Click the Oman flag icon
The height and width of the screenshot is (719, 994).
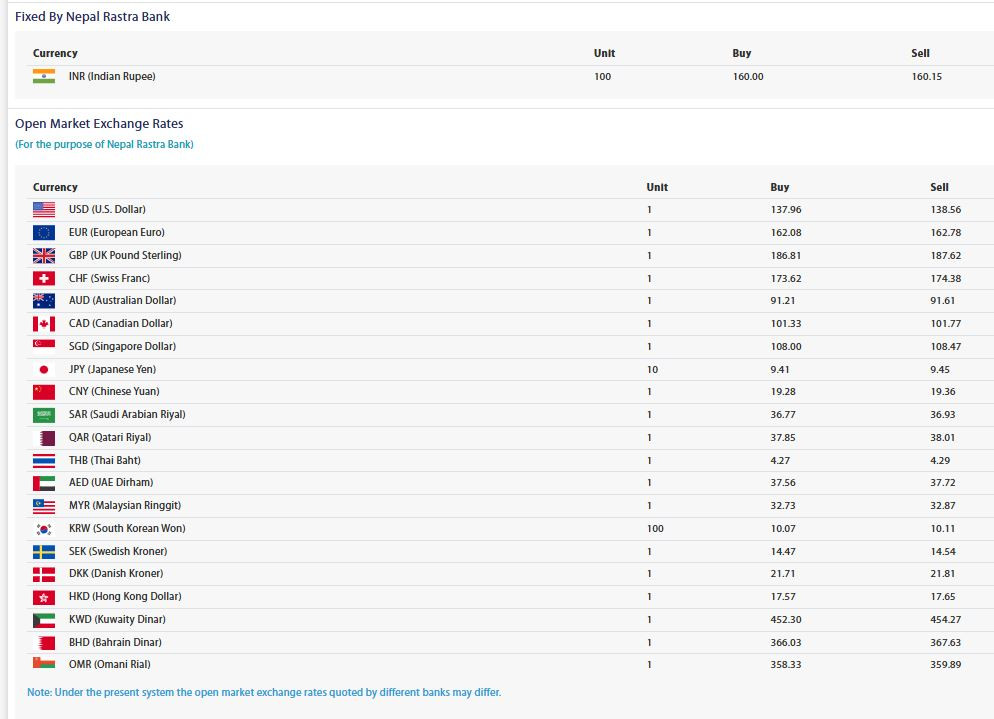pyautogui.click(x=44, y=663)
